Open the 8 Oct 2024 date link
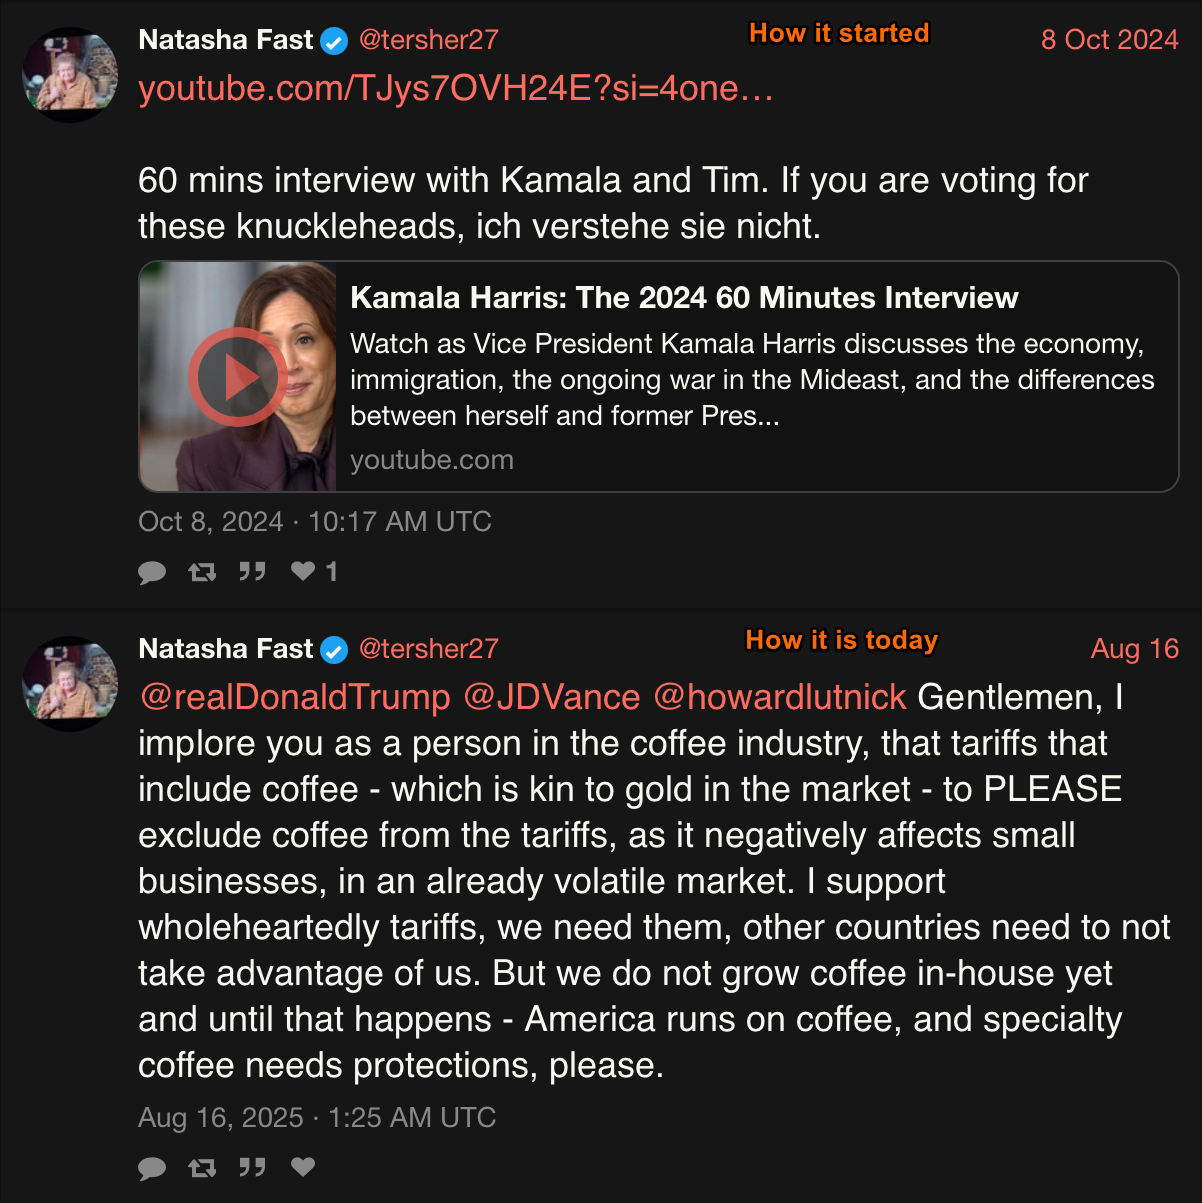Viewport: 1202px width, 1203px height. coord(1109,40)
